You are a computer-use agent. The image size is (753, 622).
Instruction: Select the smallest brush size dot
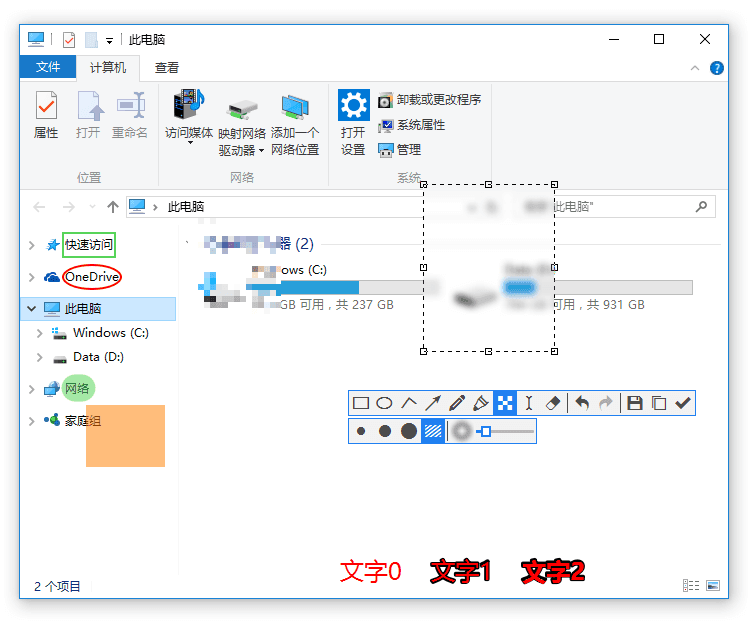coord(361,431)
